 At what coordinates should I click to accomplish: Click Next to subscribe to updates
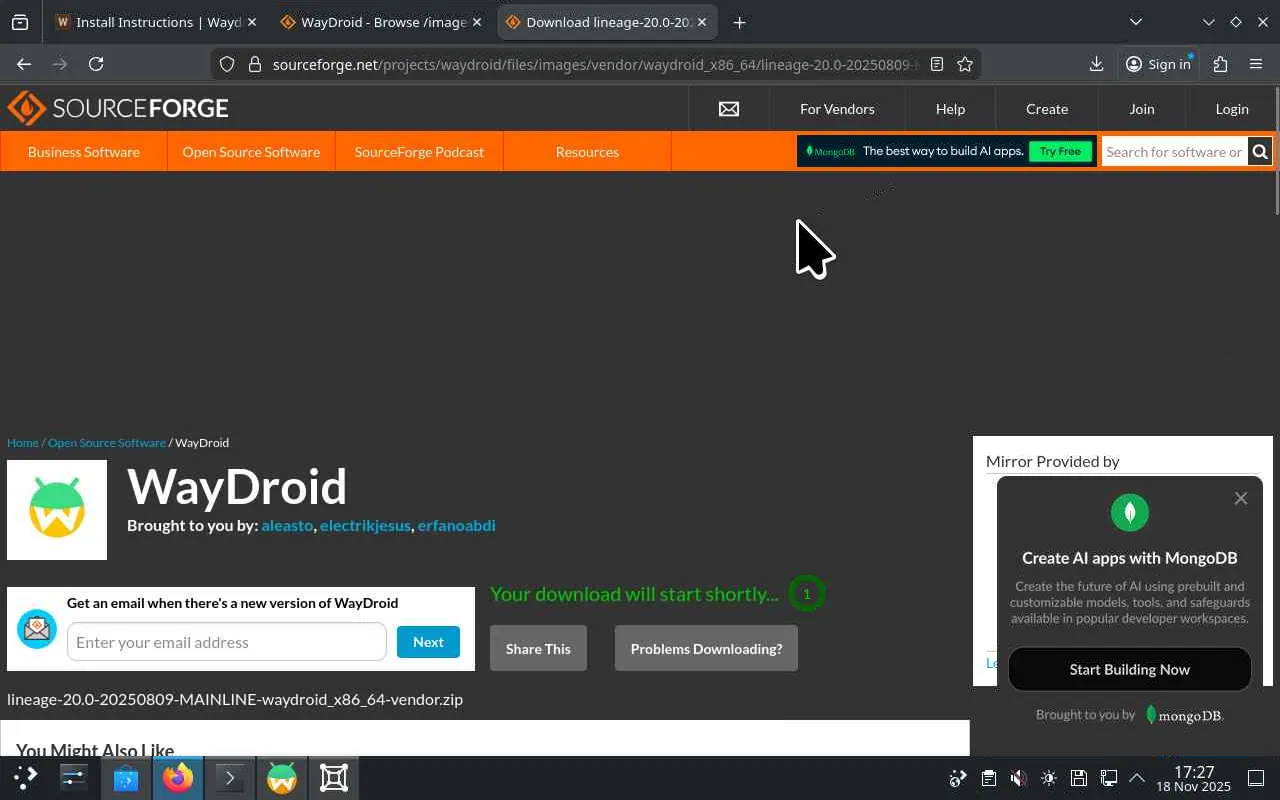428,642
